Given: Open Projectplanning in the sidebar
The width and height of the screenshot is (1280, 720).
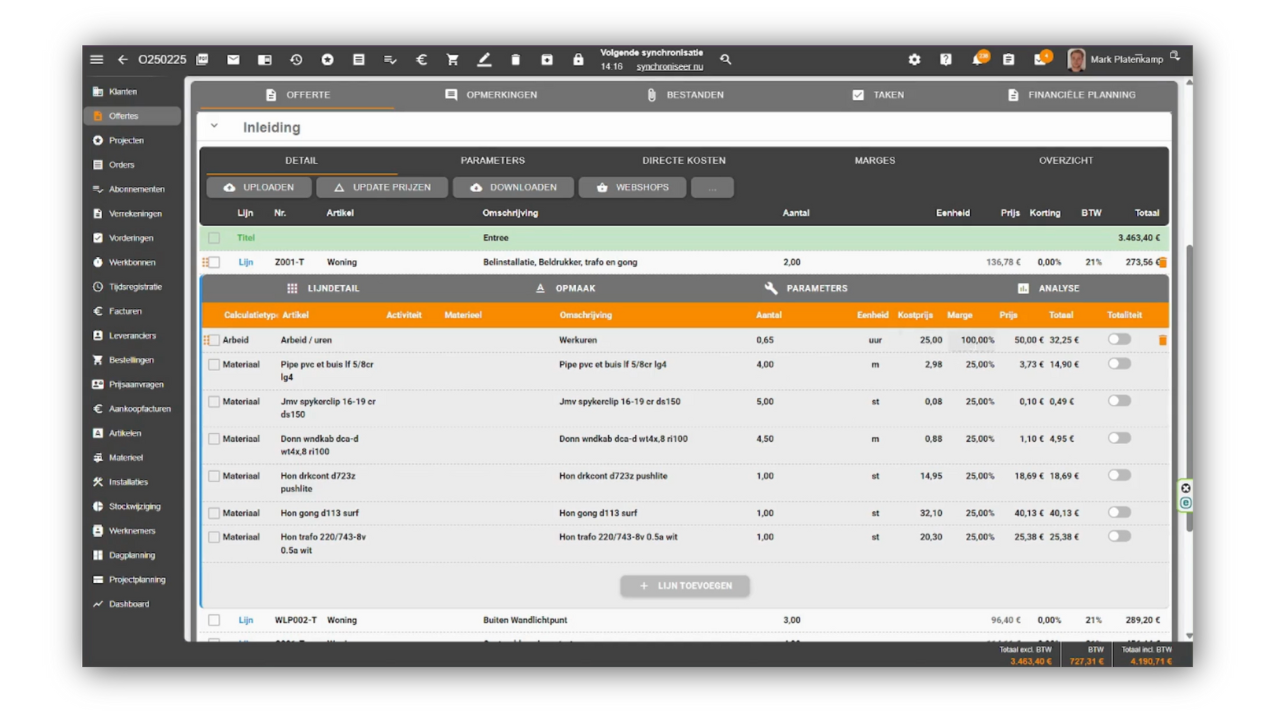Looking at the screenshot, I should click(x=133, y=580).
